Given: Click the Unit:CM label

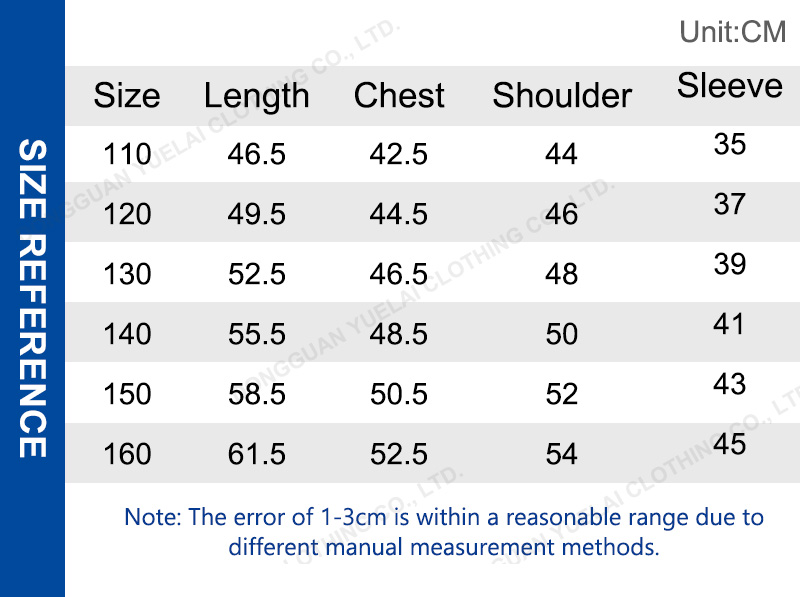Looking at the screenshot, I should tap(733, 32).
